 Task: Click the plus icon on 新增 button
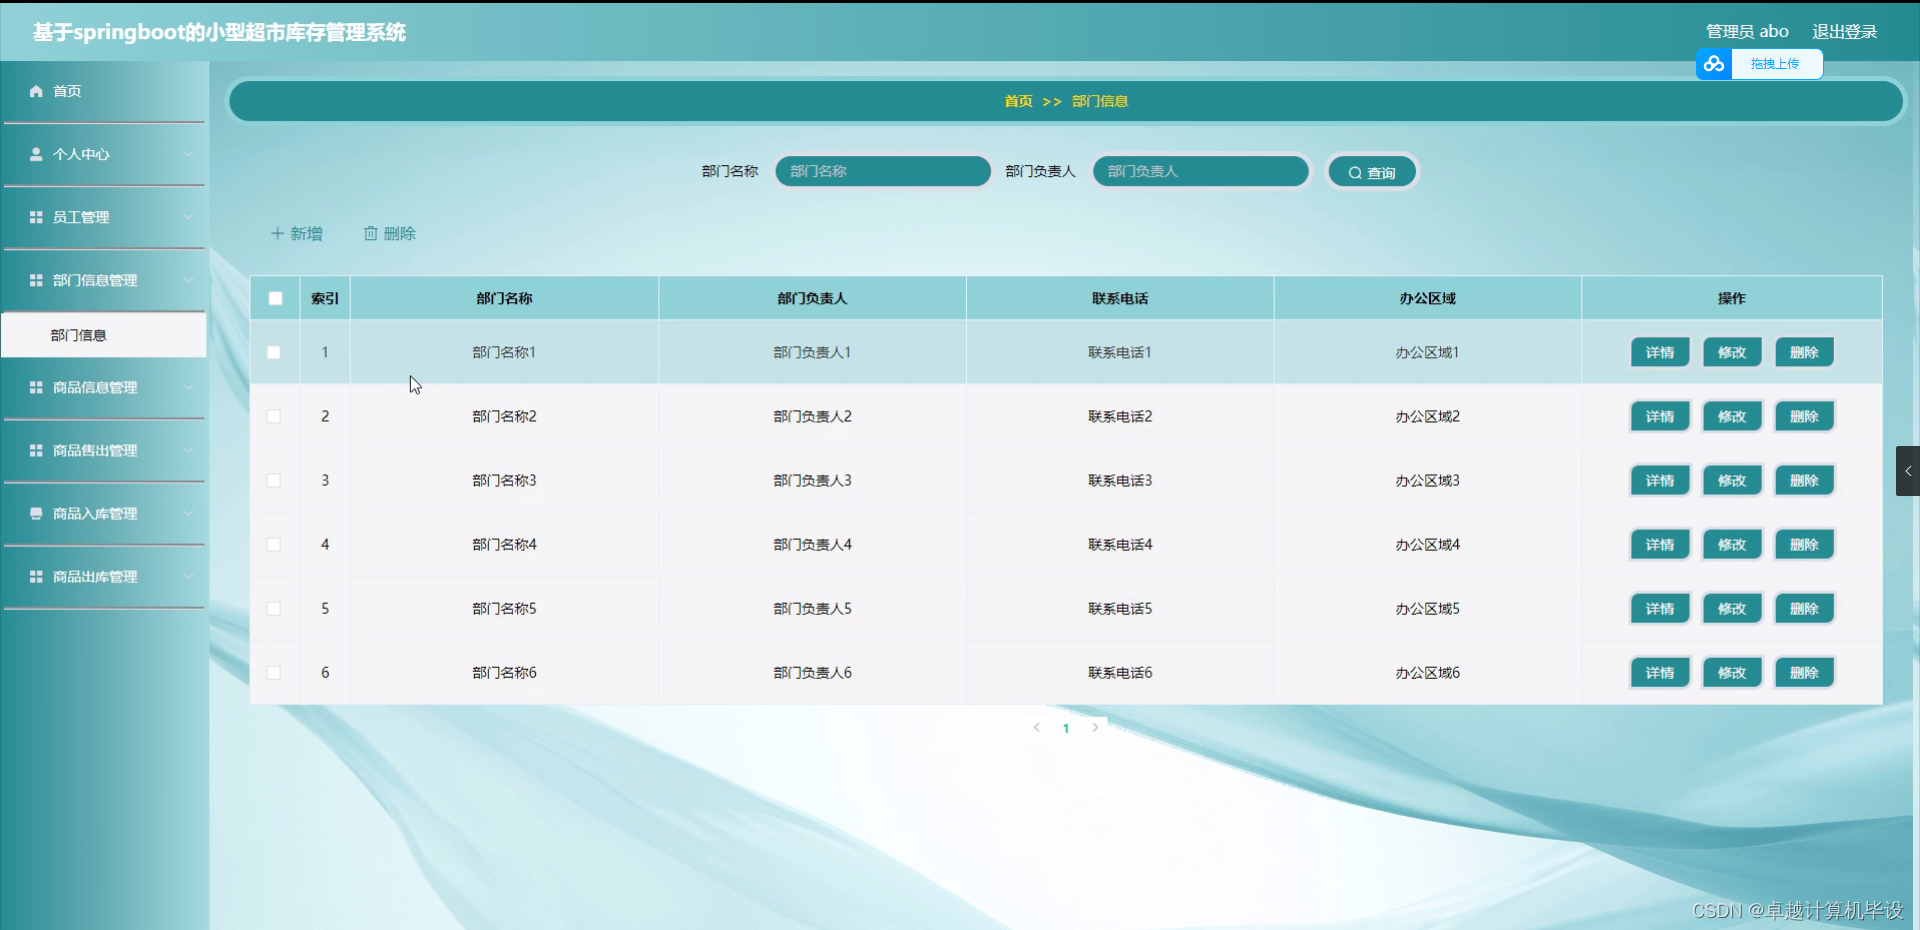[x=277, y=233]
